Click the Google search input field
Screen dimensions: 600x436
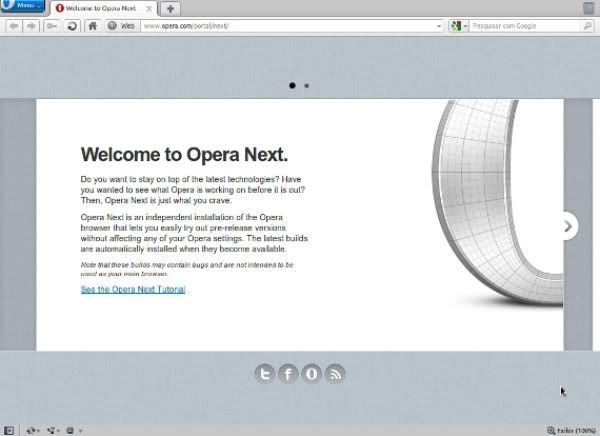pyautogui.click(x=524, y=26)
